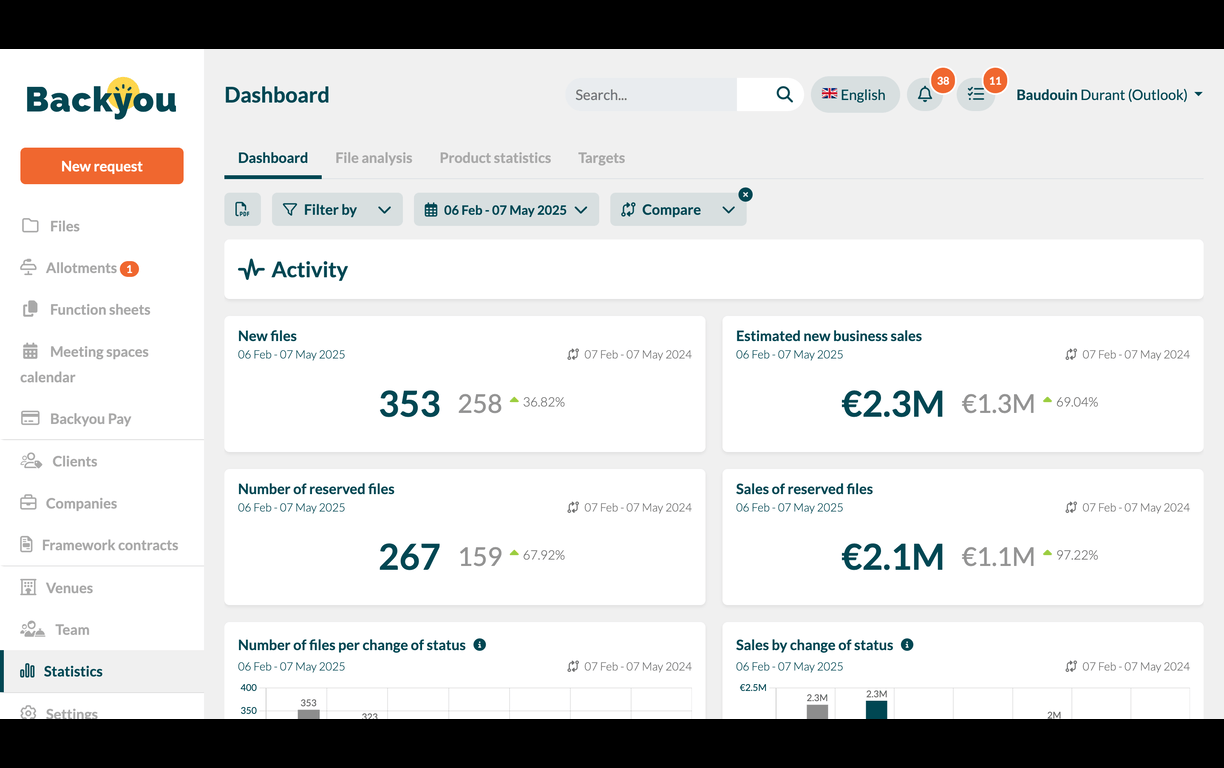Open the Filter by dropdown
Image resolution: width=1224 pixels, height=768 pixels.
pos(337,209)
